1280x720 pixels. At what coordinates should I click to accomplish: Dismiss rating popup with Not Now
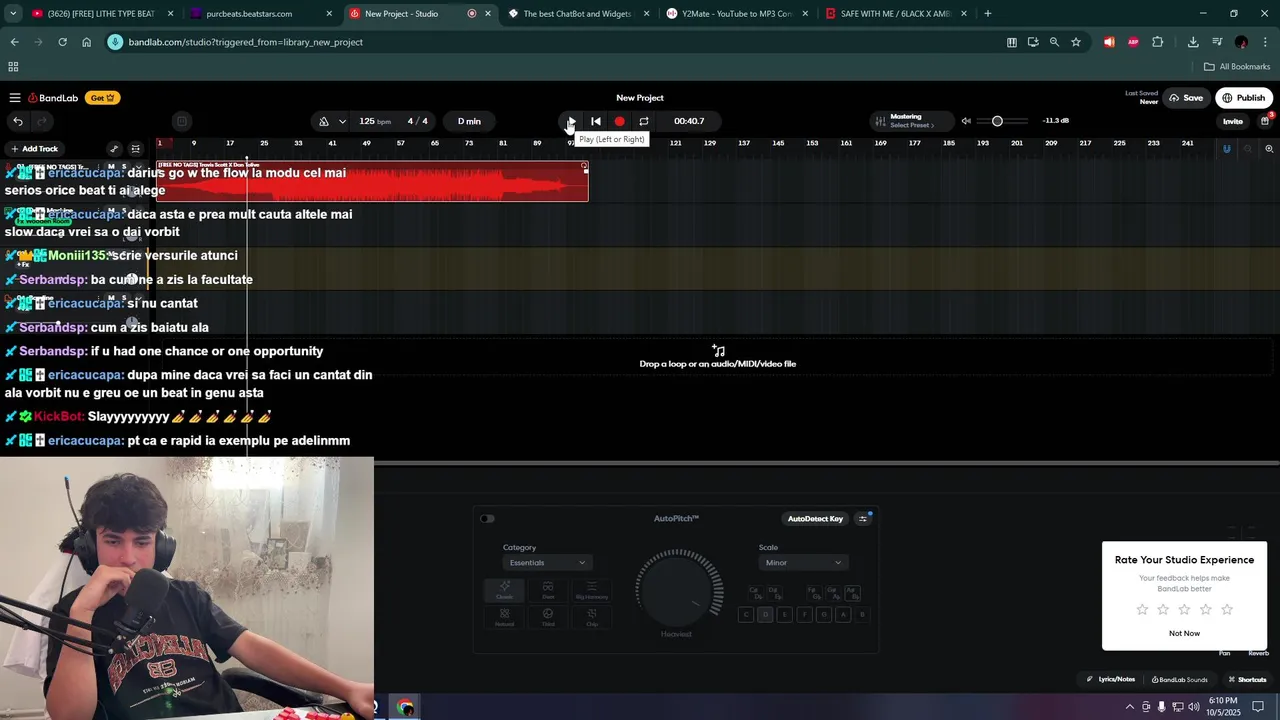tap(1184, 633)
